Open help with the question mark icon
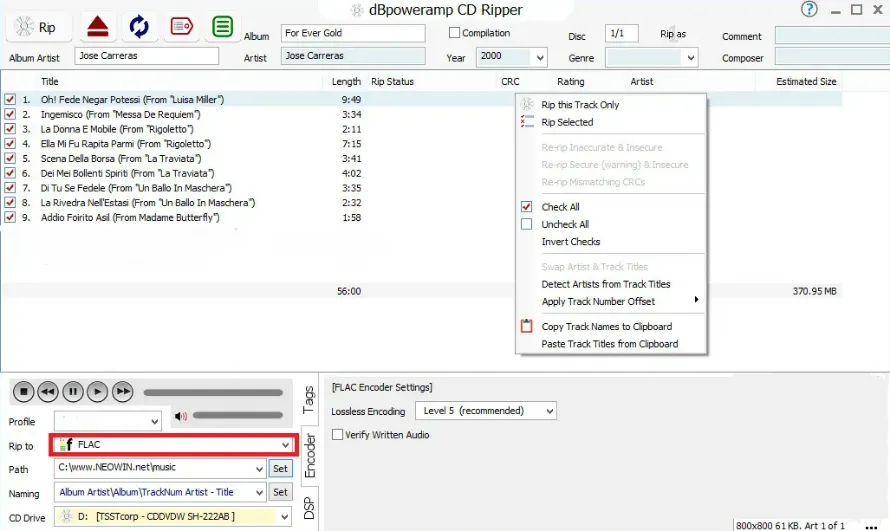The image size is (890, 531). click(x=809, y=10)
